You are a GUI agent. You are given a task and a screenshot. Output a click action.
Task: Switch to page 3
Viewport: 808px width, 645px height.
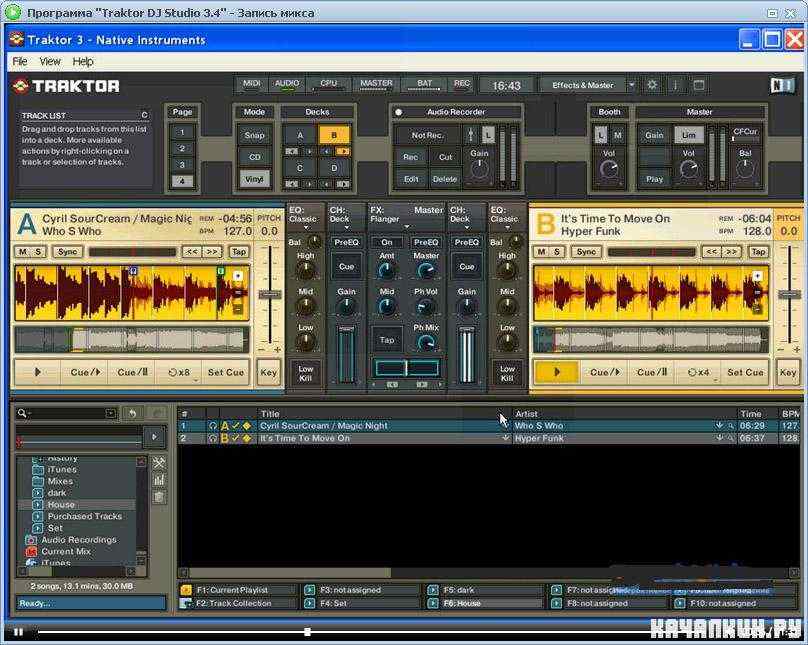pyautogui.click(x=182, y=165)
